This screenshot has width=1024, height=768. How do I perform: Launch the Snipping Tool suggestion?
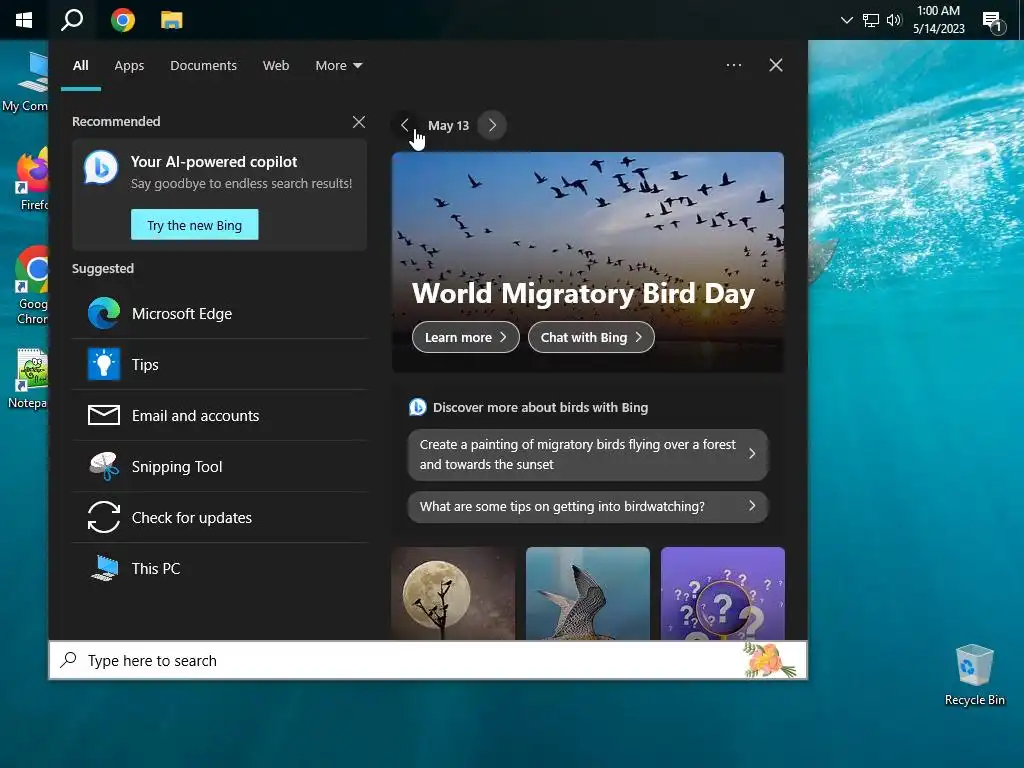click(x=219, y=466)
